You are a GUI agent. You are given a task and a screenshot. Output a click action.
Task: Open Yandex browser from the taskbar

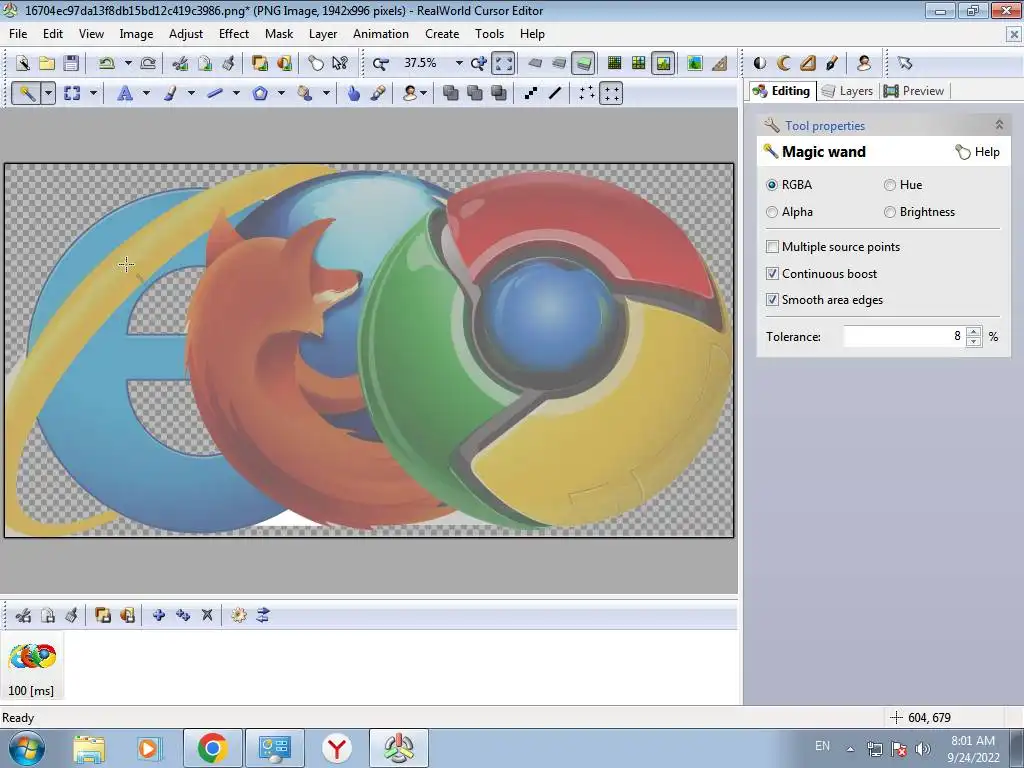337,748
